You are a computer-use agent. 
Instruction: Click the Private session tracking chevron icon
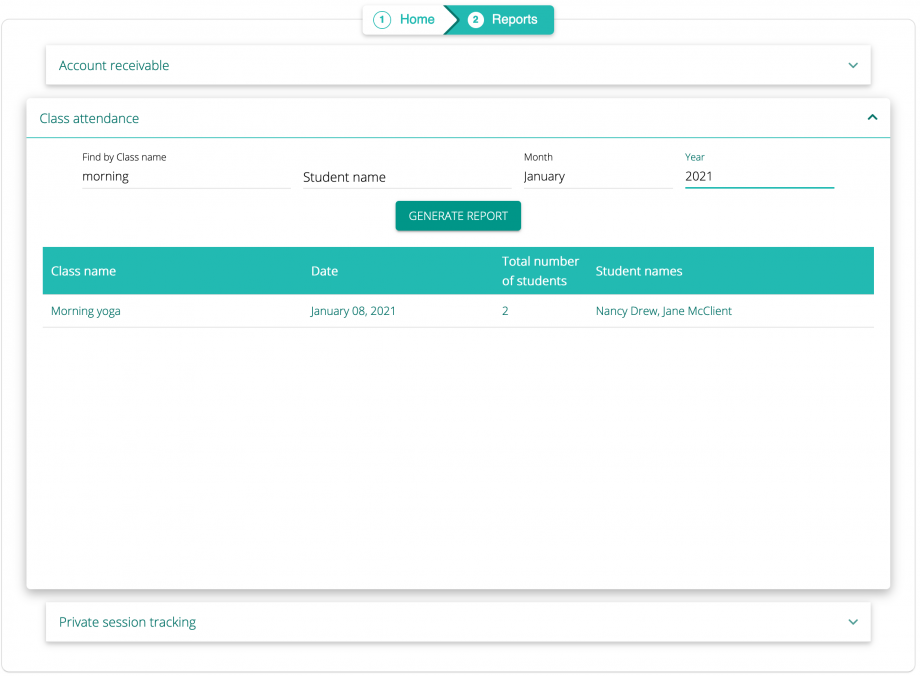click(853, 621)
